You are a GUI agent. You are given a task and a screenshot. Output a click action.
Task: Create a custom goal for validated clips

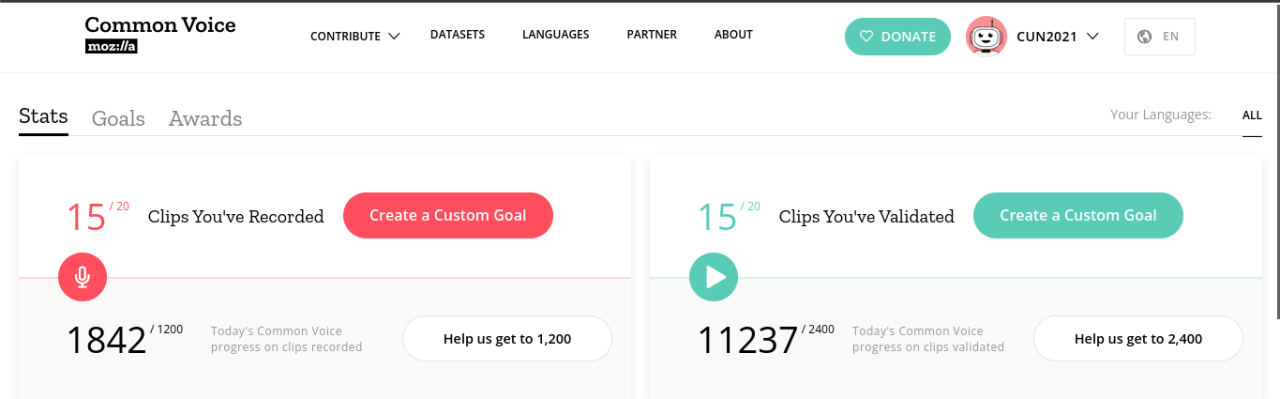1078,215
